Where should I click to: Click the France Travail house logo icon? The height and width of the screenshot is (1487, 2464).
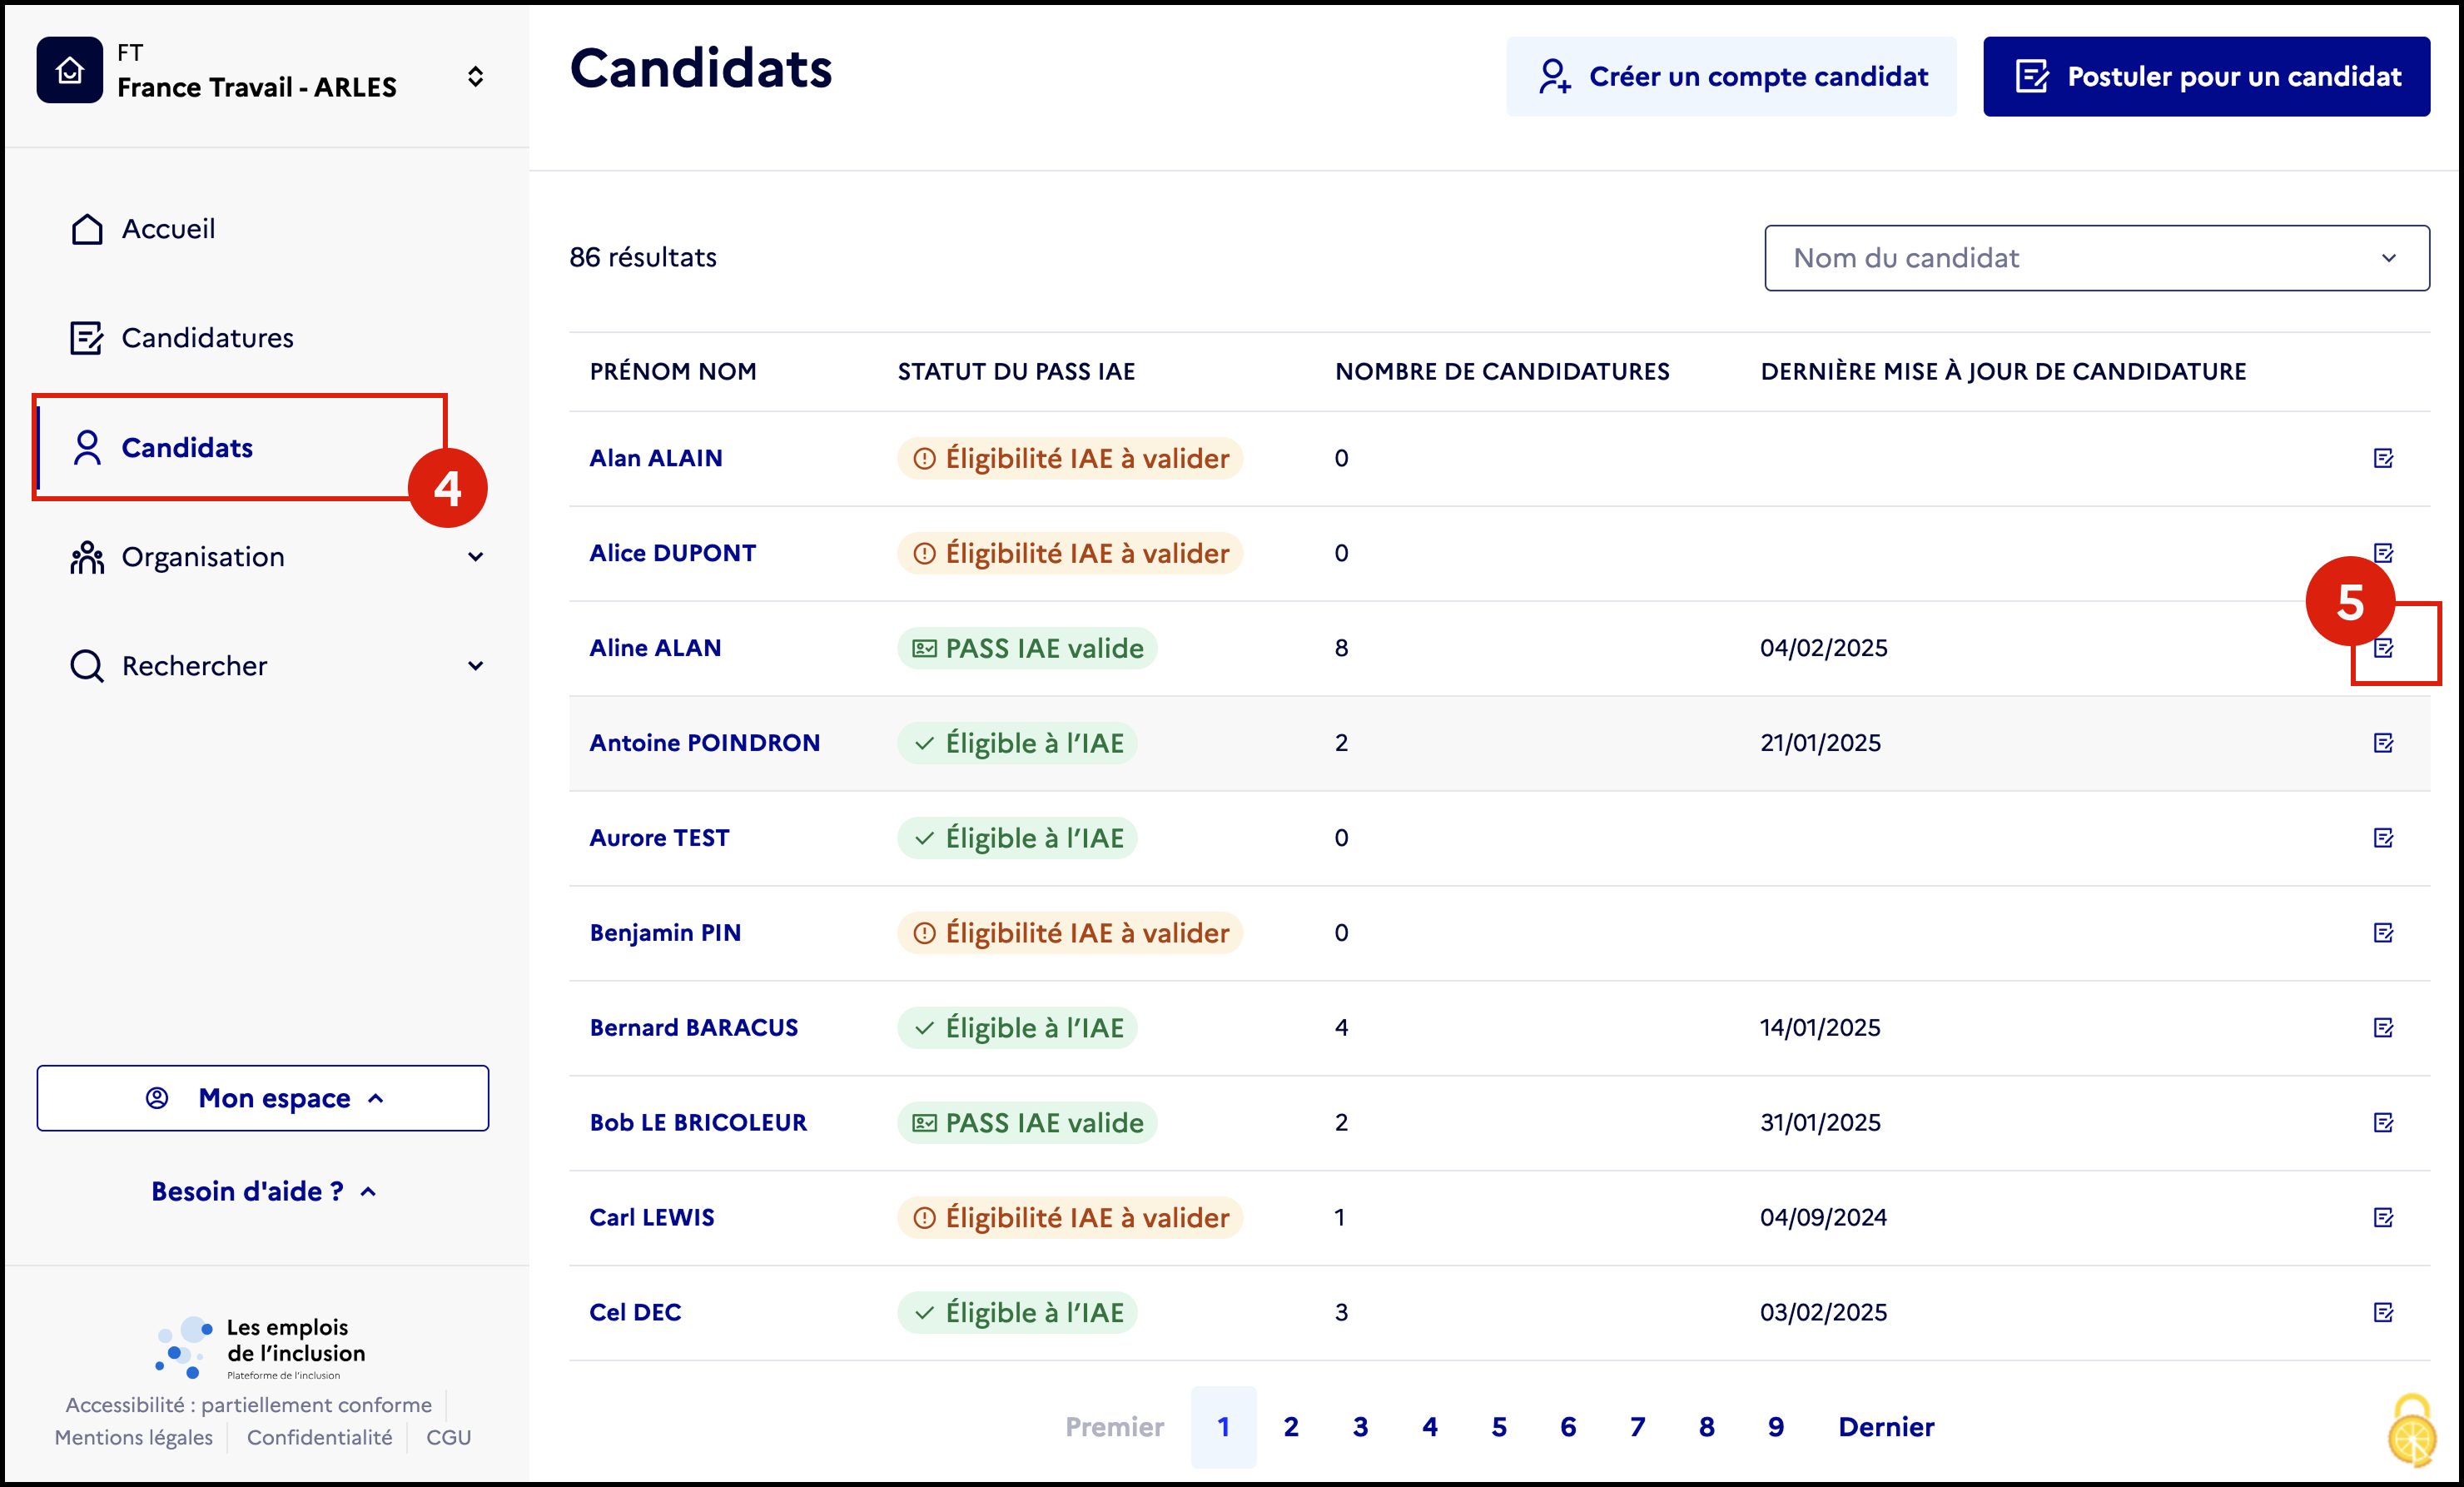(x=69, y=70)
